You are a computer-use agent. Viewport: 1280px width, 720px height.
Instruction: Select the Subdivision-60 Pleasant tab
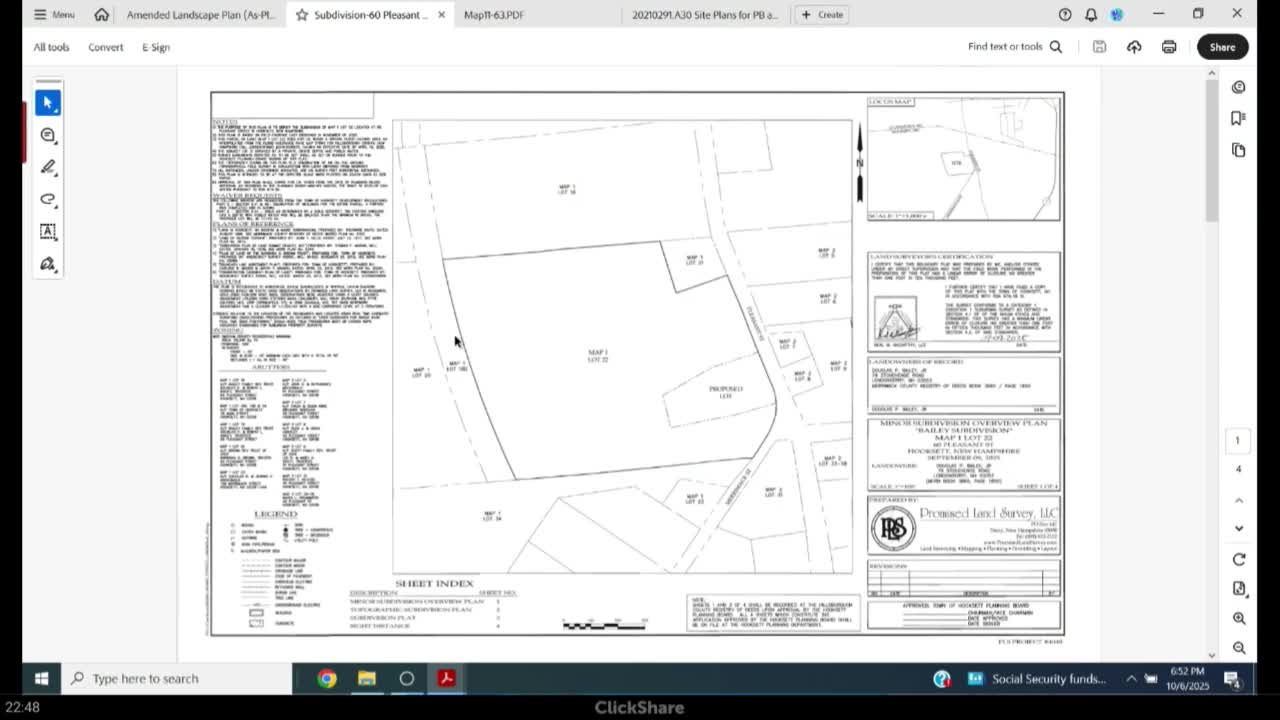pos(370,15)
